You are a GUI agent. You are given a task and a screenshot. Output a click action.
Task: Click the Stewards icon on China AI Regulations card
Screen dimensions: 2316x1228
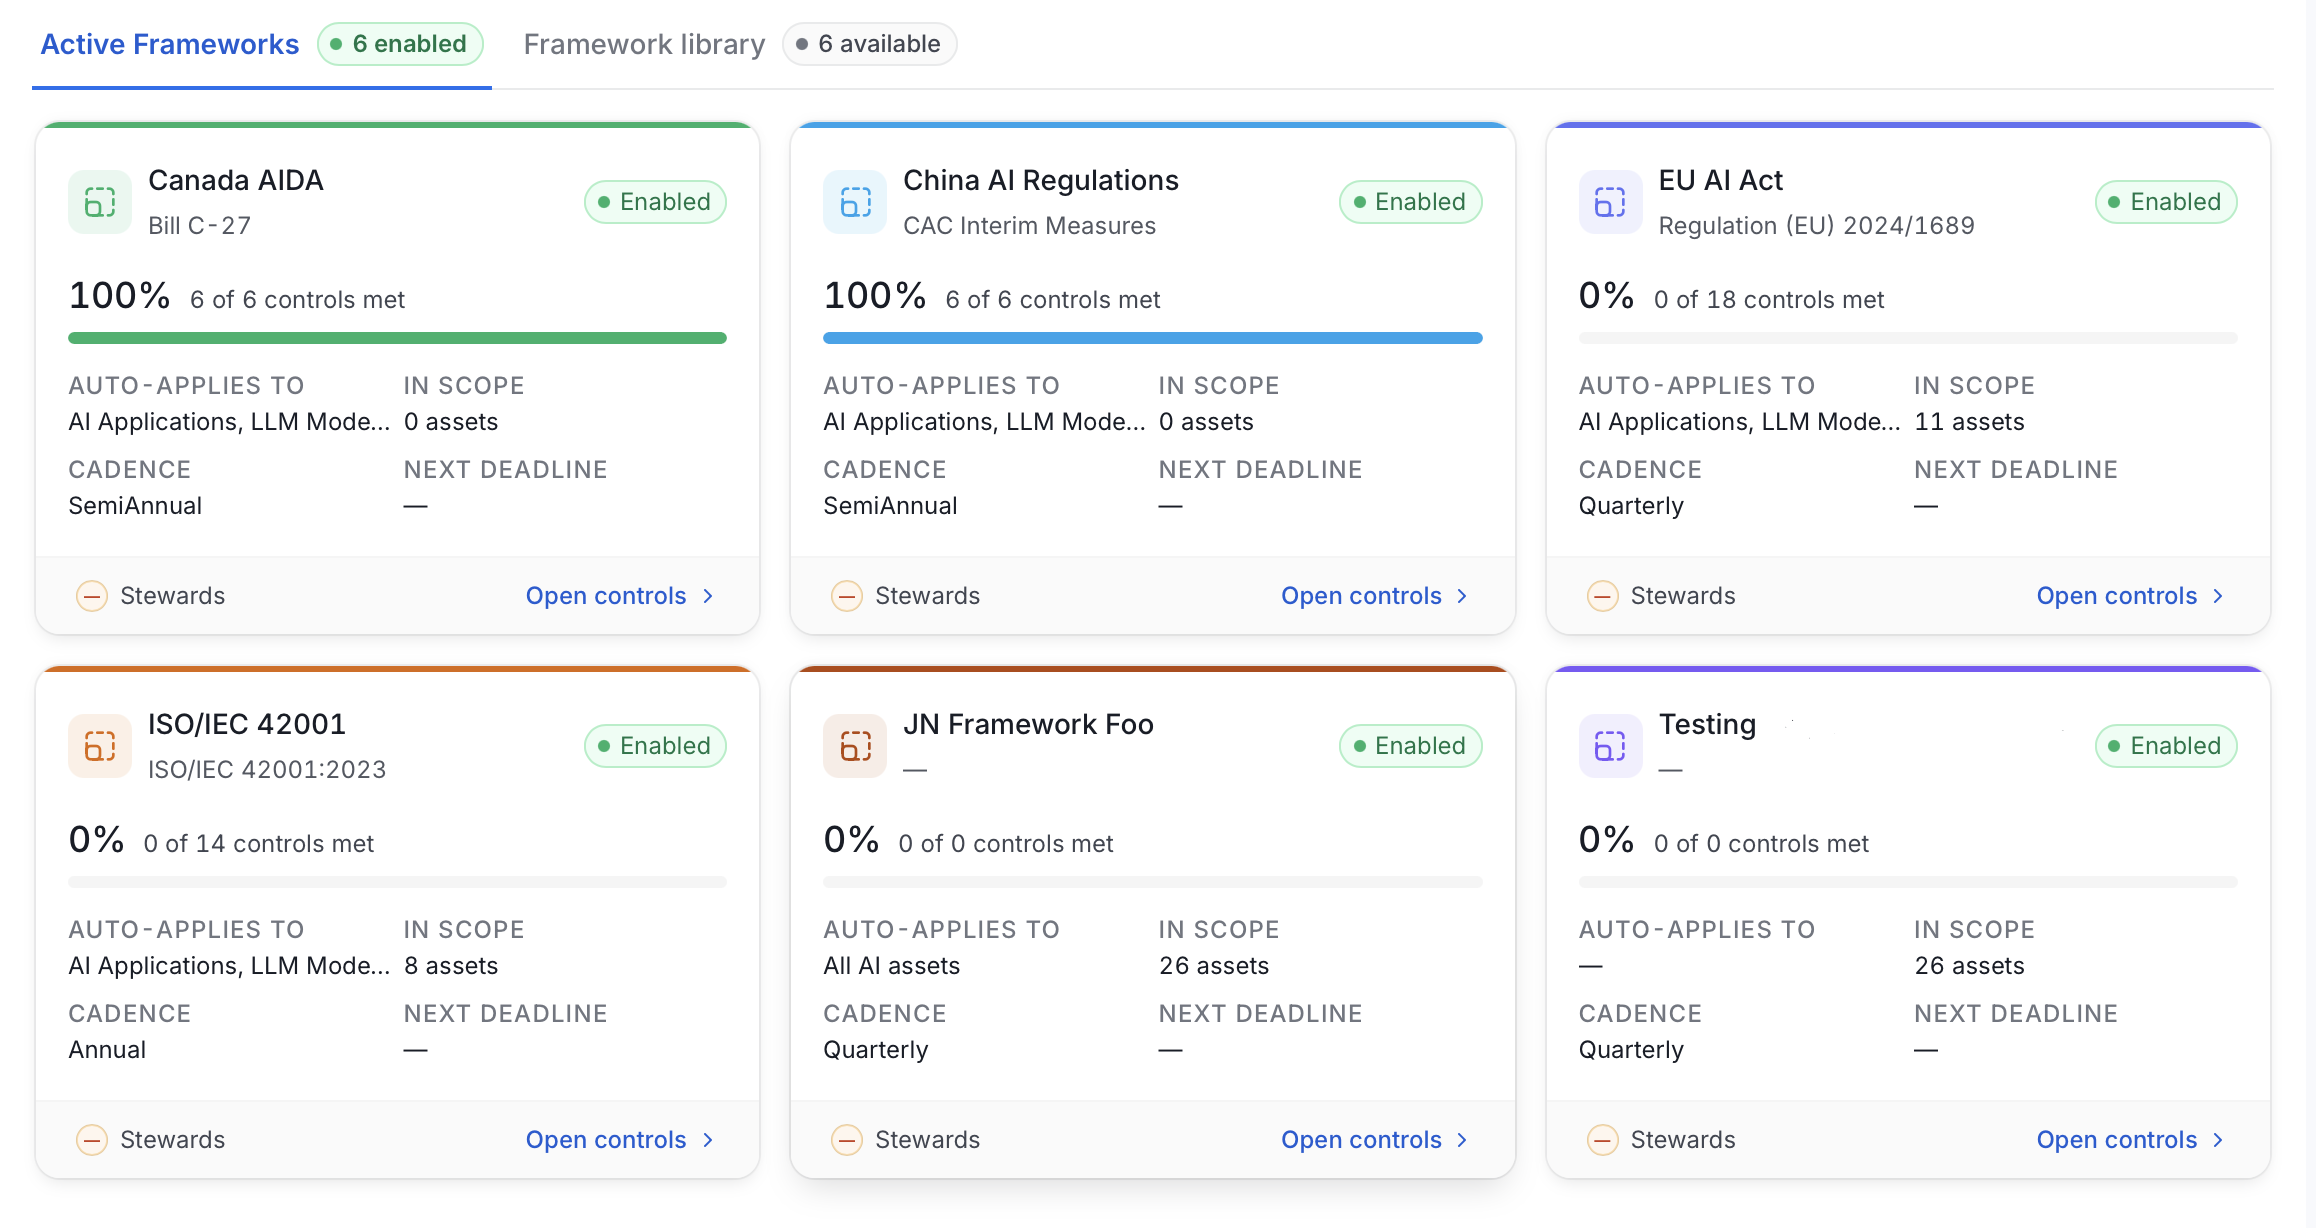(847, 596)
